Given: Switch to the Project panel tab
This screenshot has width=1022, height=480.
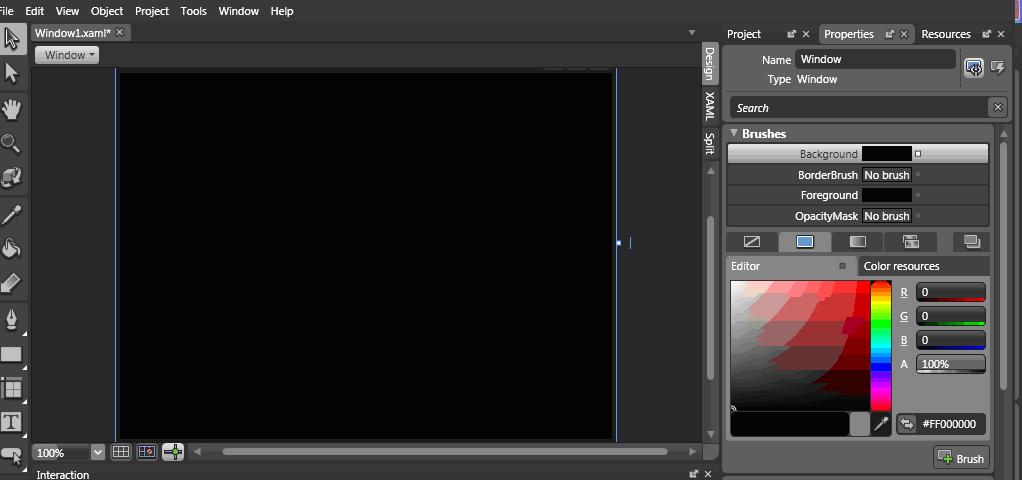Looking at the screenshot, I should click(744, 35).
